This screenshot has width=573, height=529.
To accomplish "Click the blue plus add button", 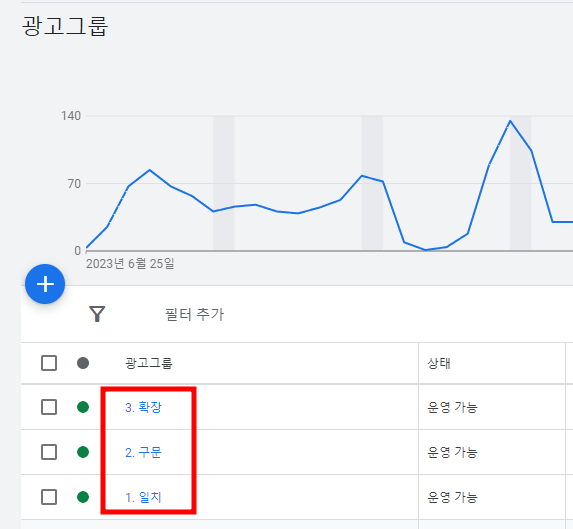I will point(45,284).
